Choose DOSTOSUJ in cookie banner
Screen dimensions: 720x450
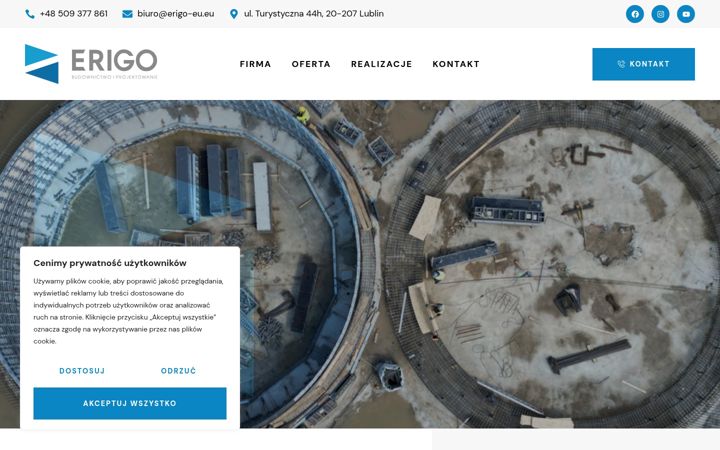82,371
